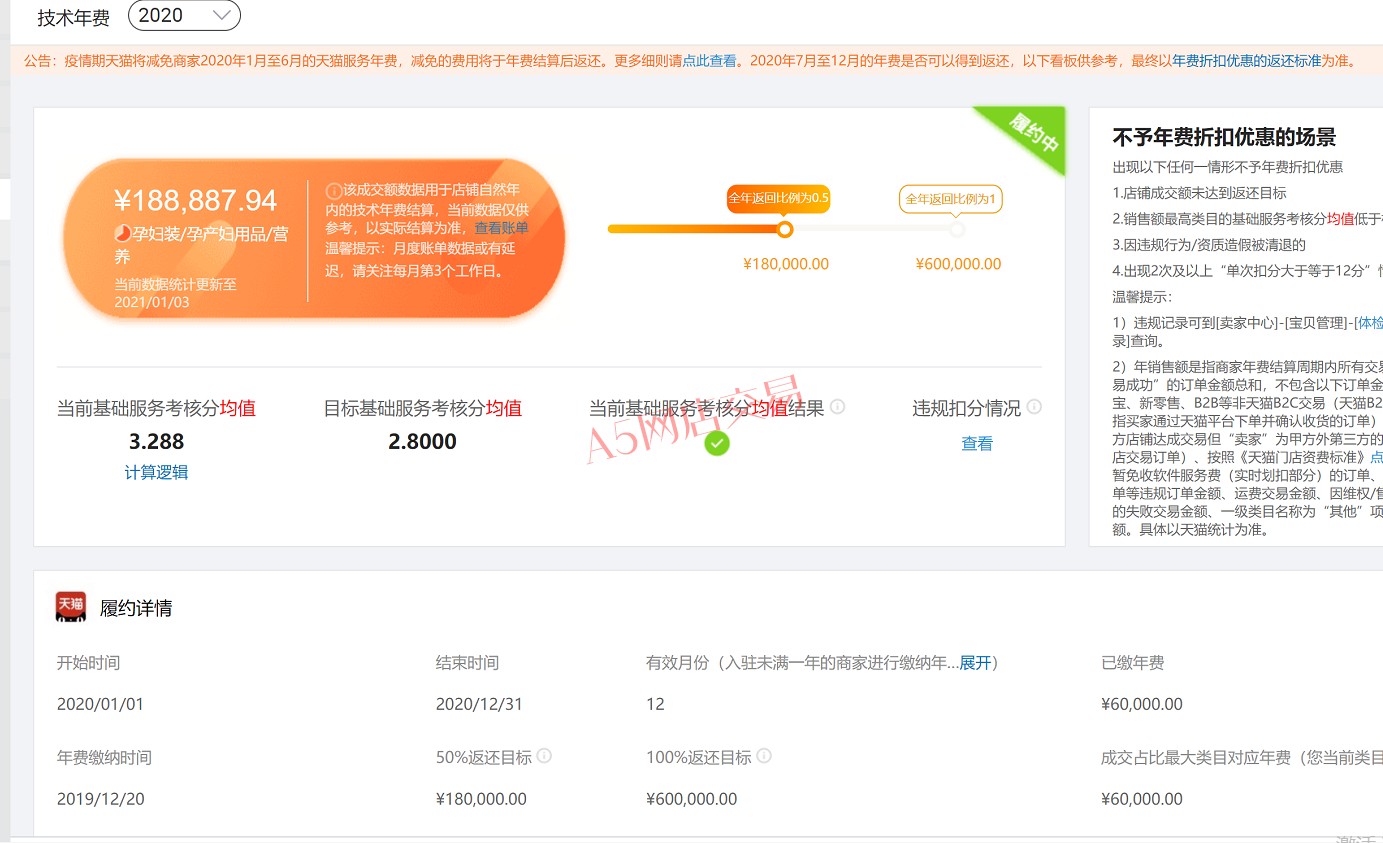
Task: Open the 2020 year dropdown
Action: [184, 15]
